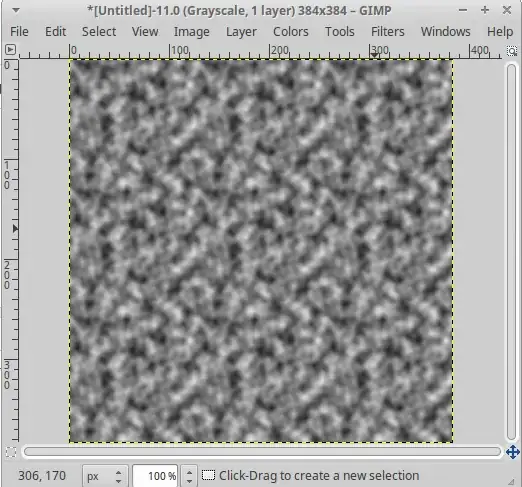Open the zoom level dropdown arrows

pyautogui.click(x=189, y=476)
